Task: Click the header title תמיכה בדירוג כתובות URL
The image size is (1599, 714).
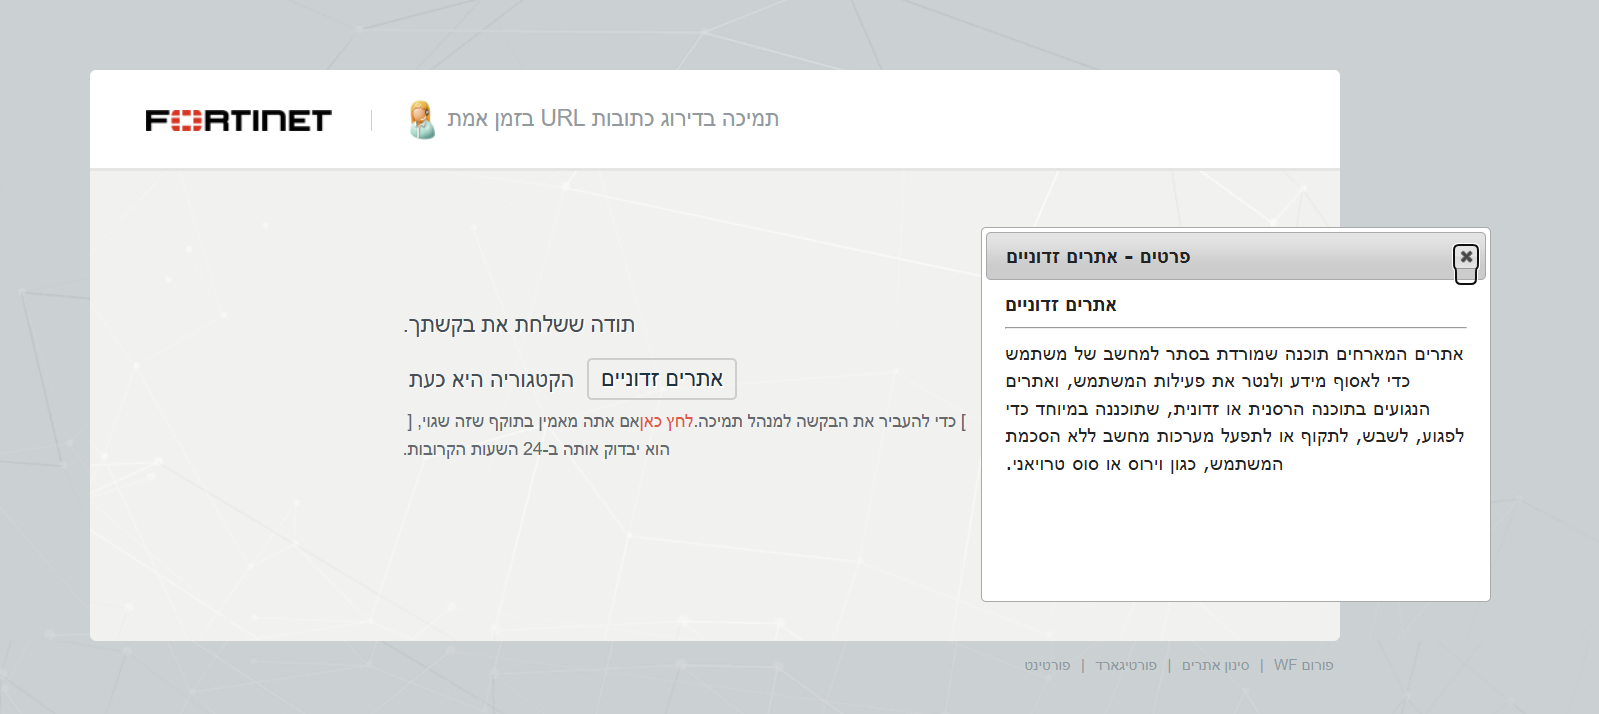Action: (612, 119)
